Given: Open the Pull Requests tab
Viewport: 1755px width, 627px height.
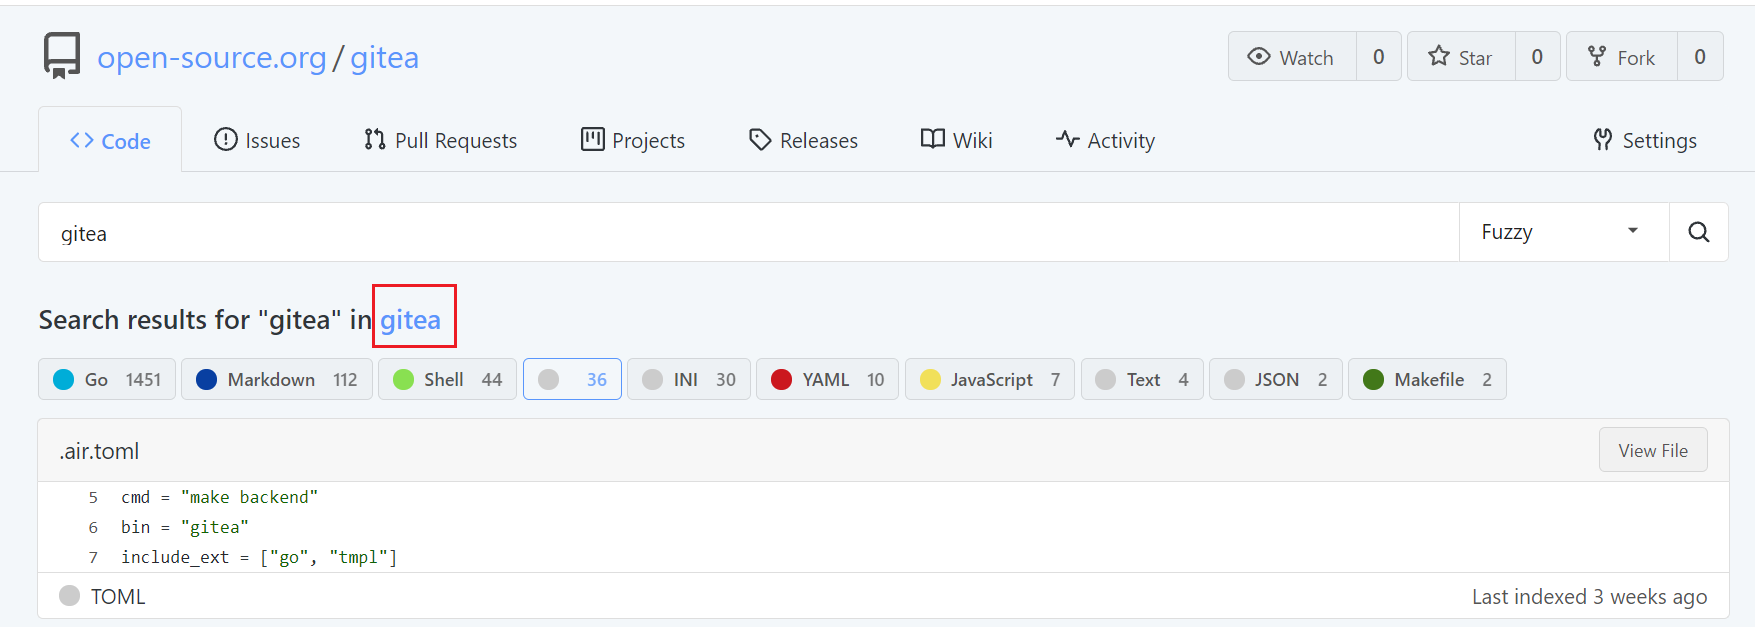Looking at the screenshot, I should pos(441,140).
